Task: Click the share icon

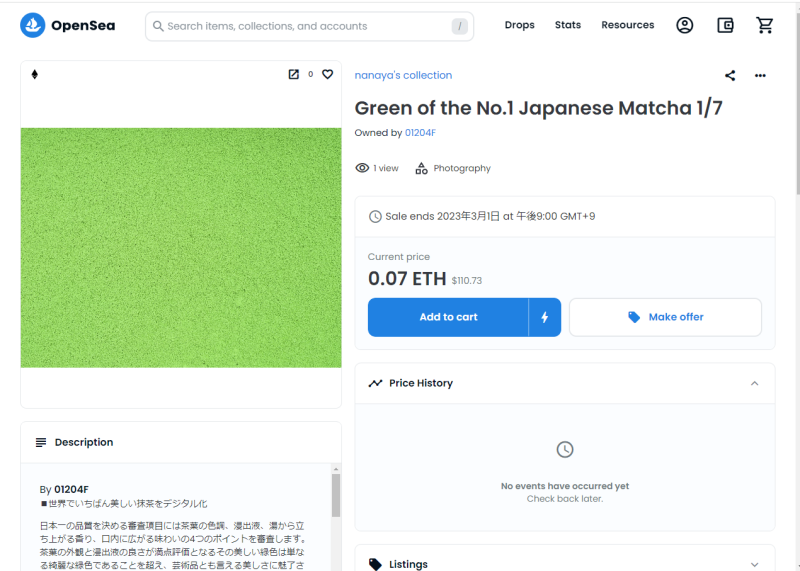Action: tap(730, 75)
